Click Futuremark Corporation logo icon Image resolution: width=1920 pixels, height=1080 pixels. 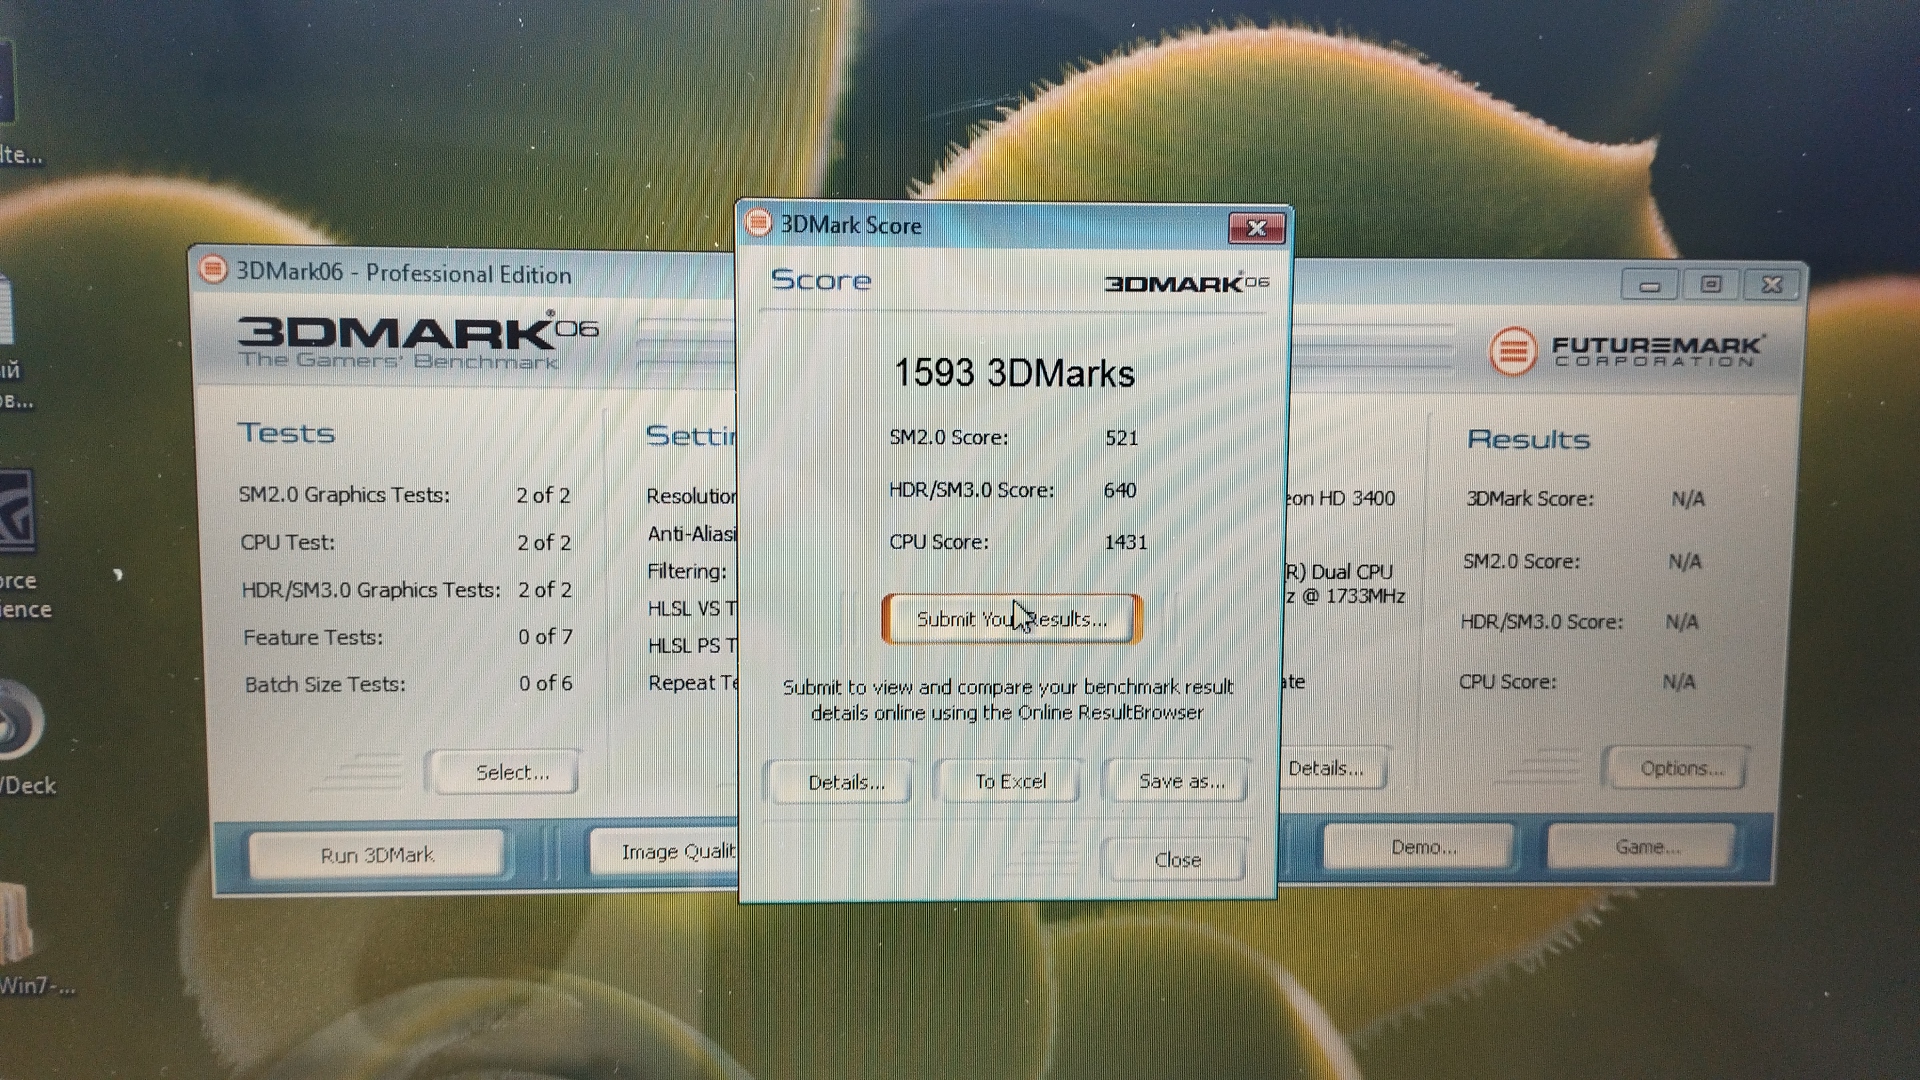pos(1512,351)
